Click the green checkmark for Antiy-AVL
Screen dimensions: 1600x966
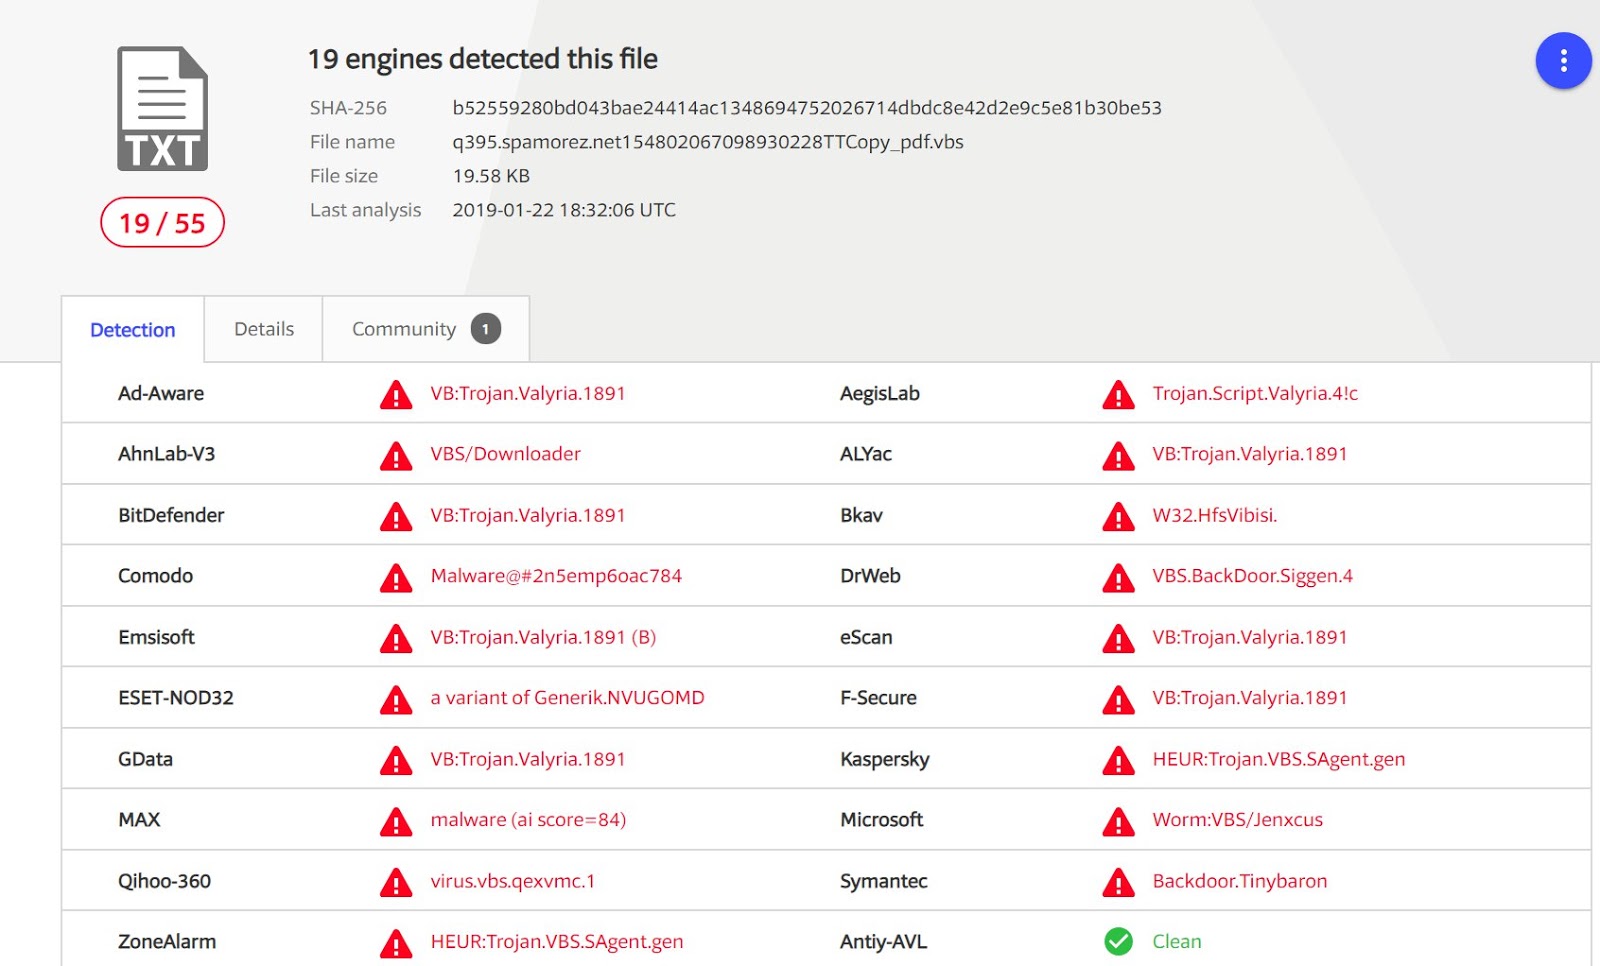point(1118,942)
